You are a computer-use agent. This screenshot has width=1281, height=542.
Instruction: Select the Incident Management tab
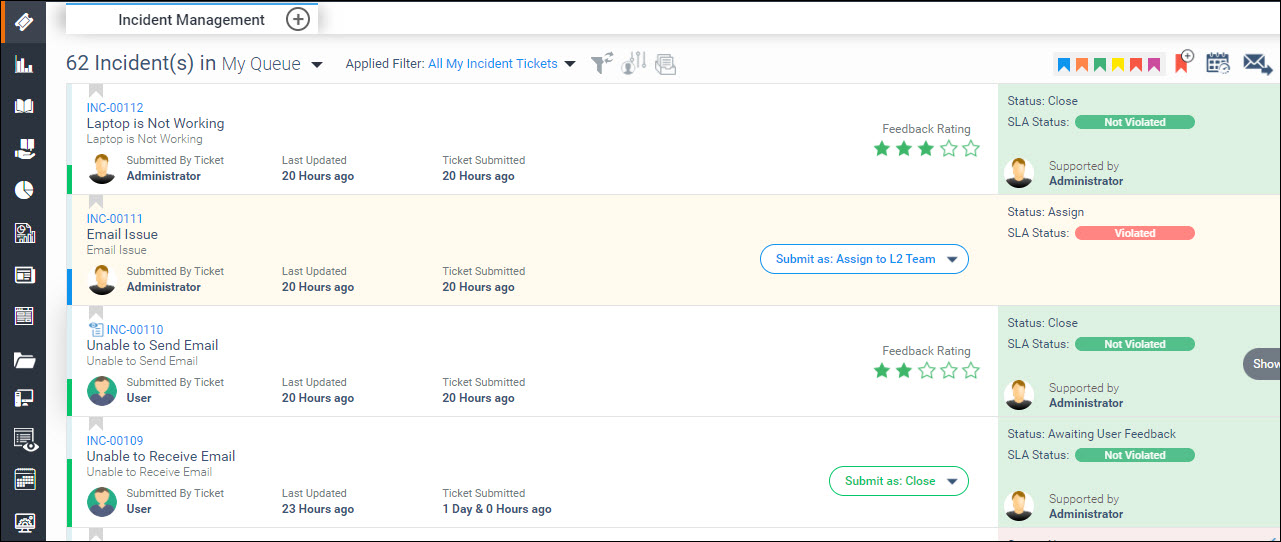tap(191, 20)
